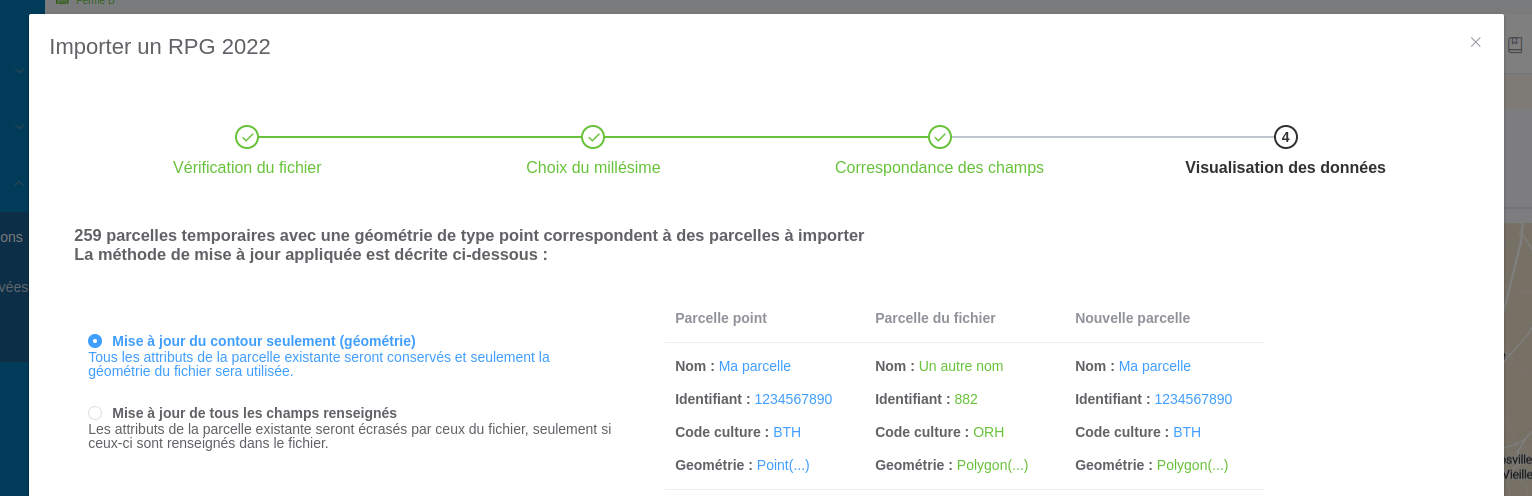Click Polygon(...) geometry under Nouvelle parcelle
1532x496 pixels.
(x=1192, y=465)
